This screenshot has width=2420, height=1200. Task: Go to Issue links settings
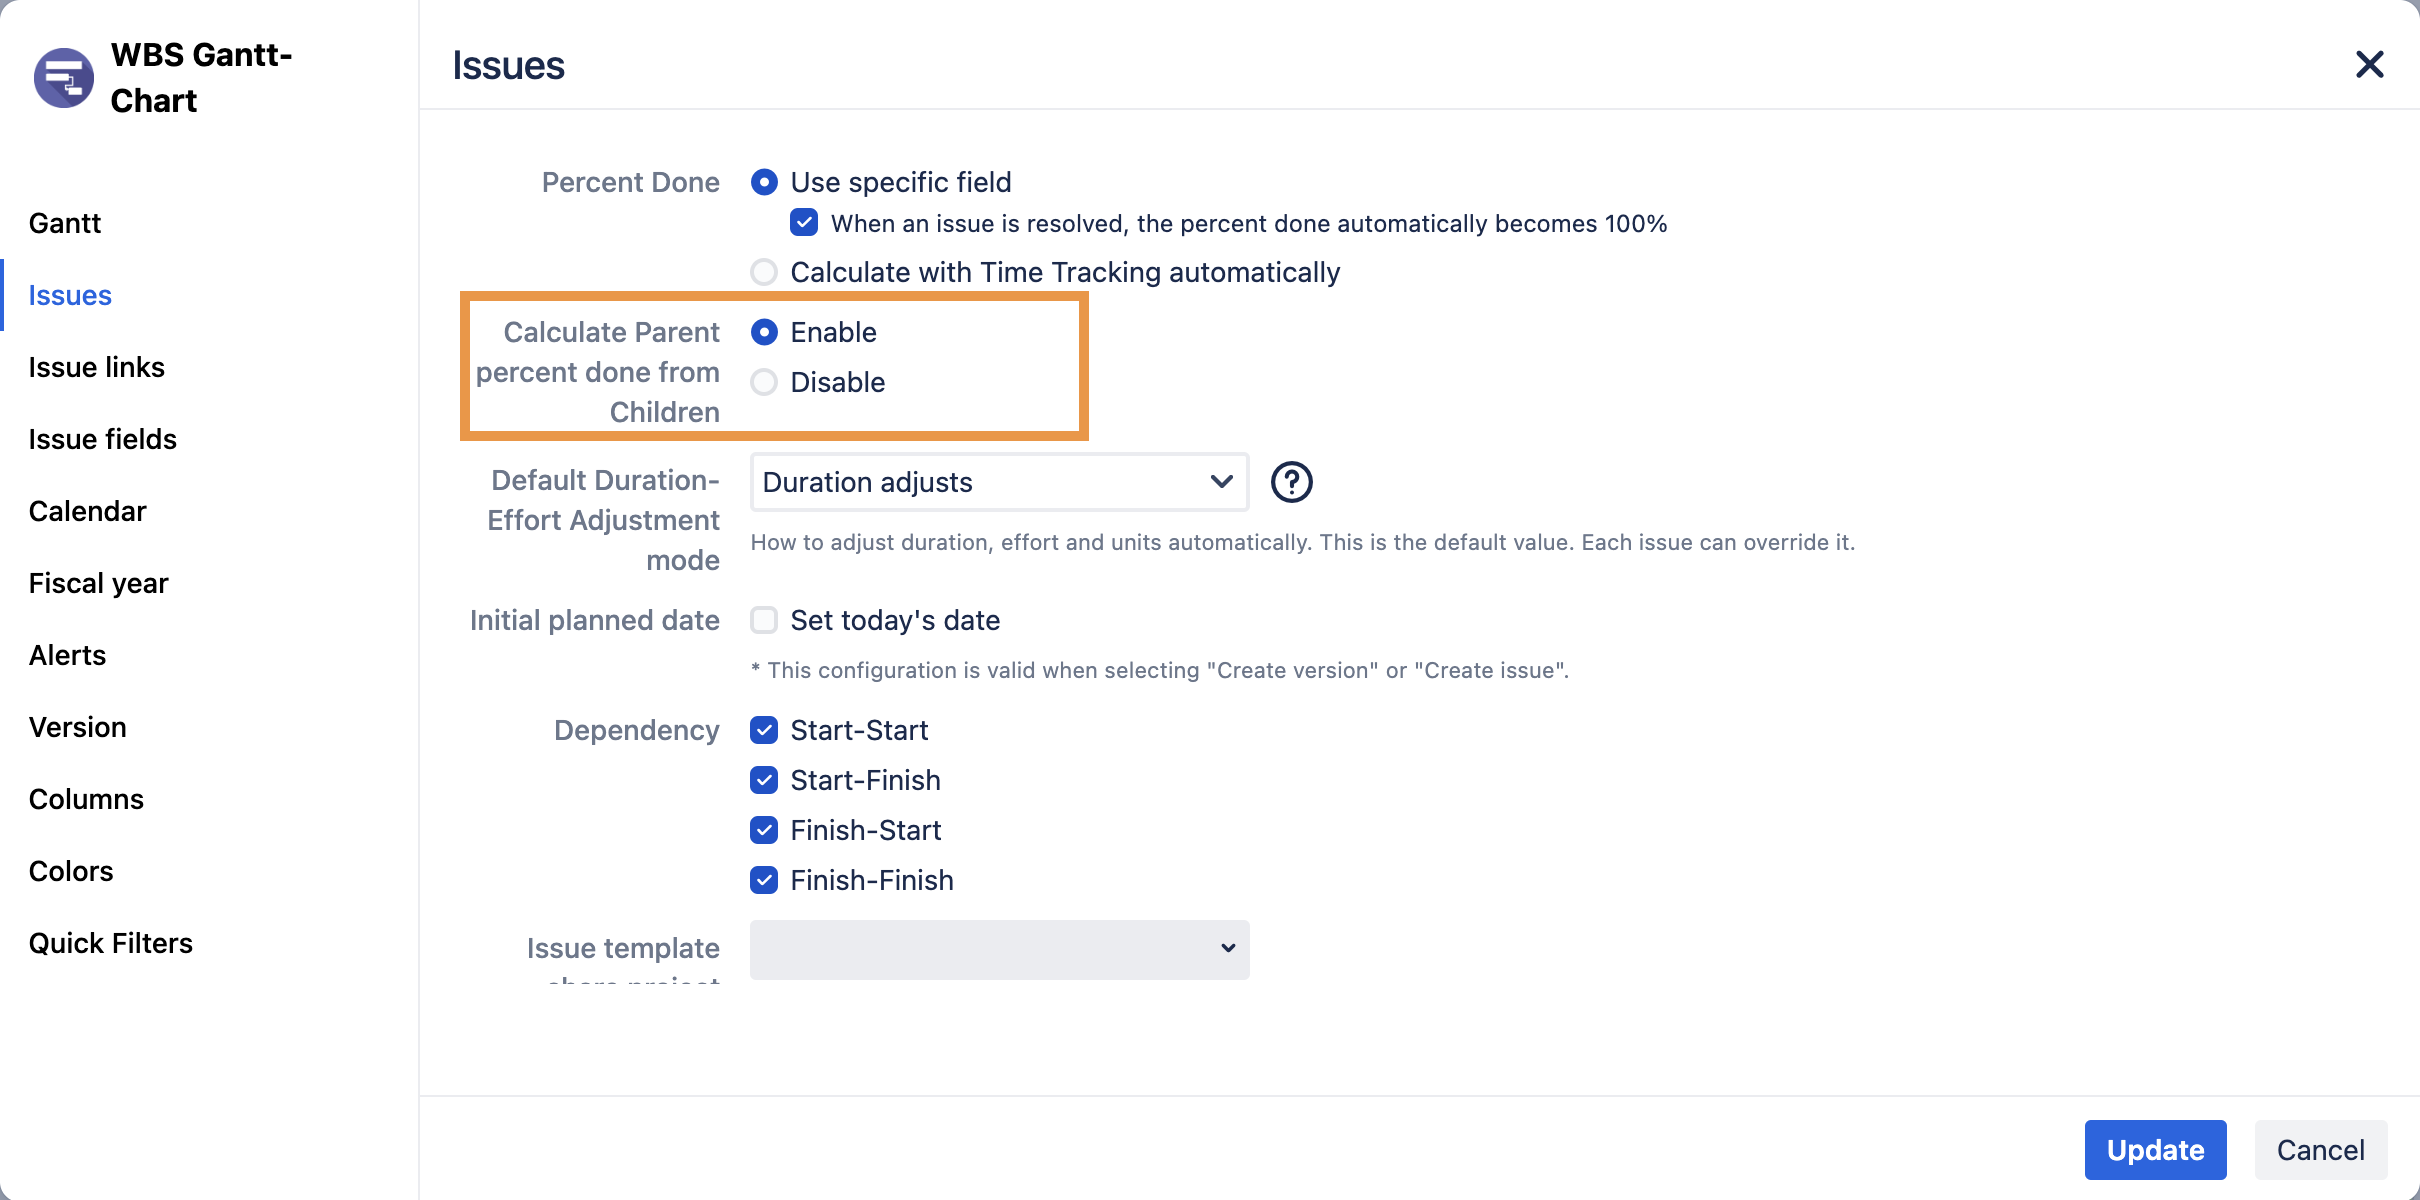click(x=96, y=367)
